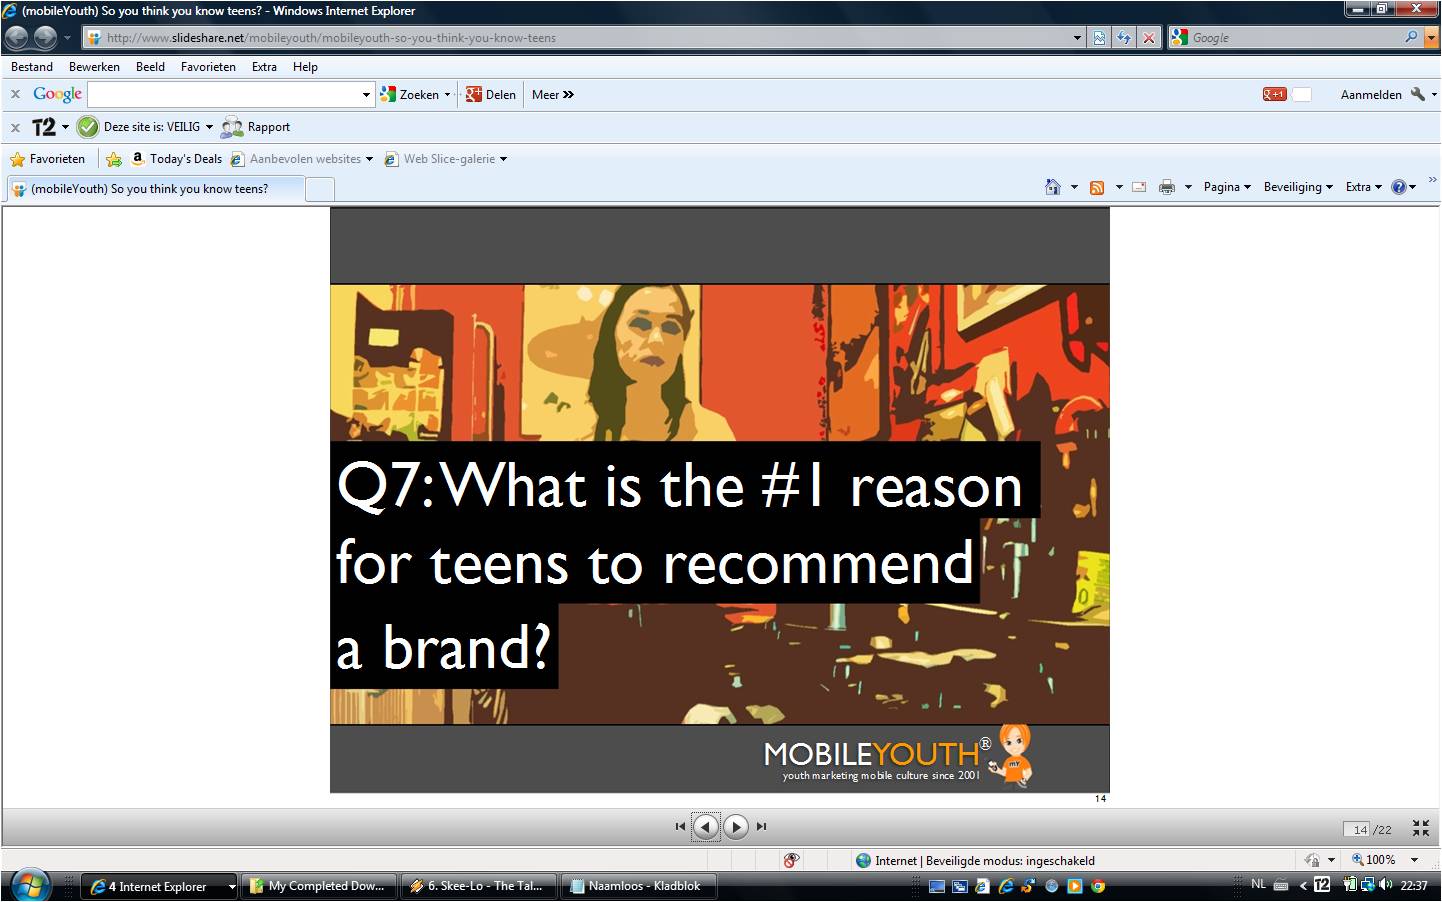Open a new blank tab
Image resolution: width=1442 pixels, height=902 pixels.
(x=320, y=189)
